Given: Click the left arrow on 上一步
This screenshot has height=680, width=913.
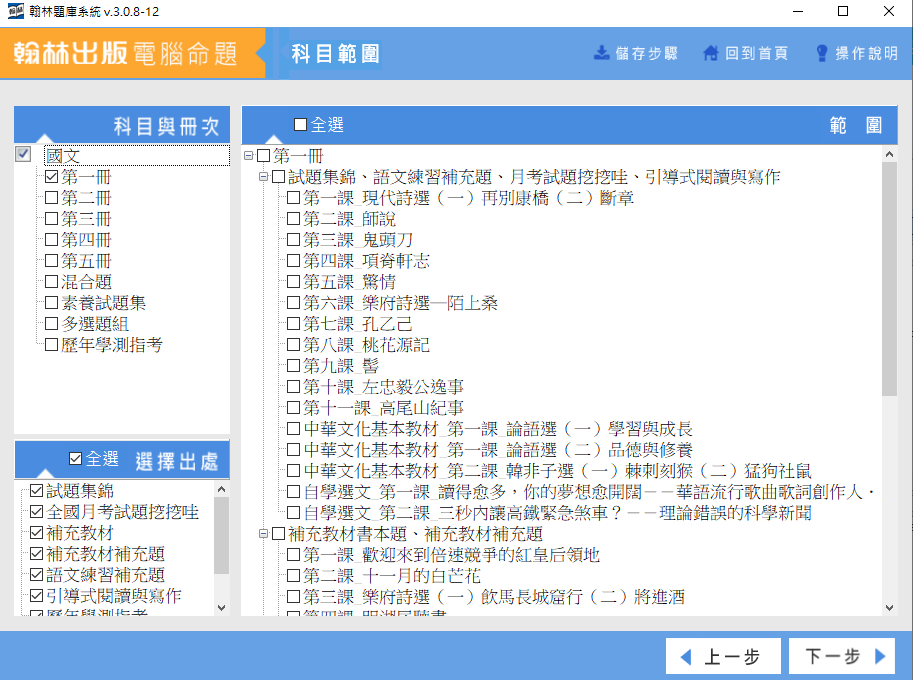Looking at the screenshot, I should tap(686, 657).
